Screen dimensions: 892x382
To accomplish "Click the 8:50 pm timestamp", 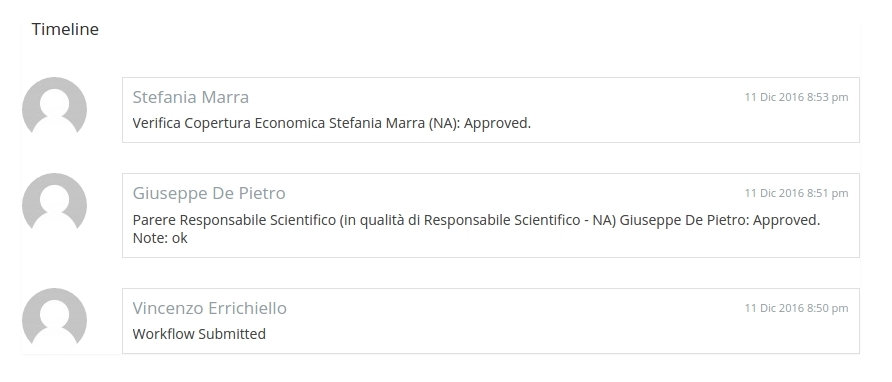I will click(x=796, y=309).
